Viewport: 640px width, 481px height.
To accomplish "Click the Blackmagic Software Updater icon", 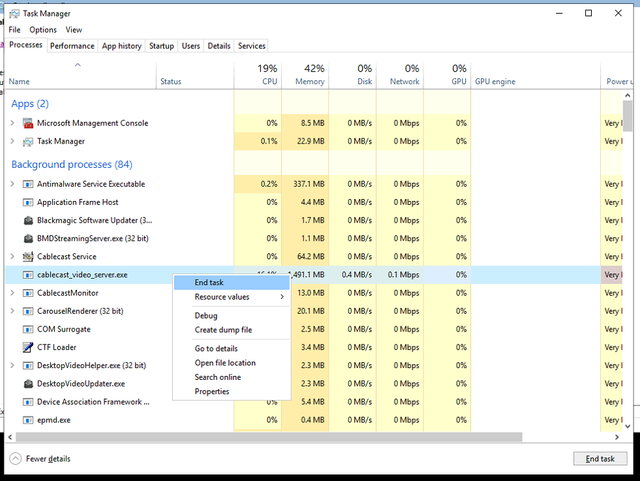I will coord(28,220).
